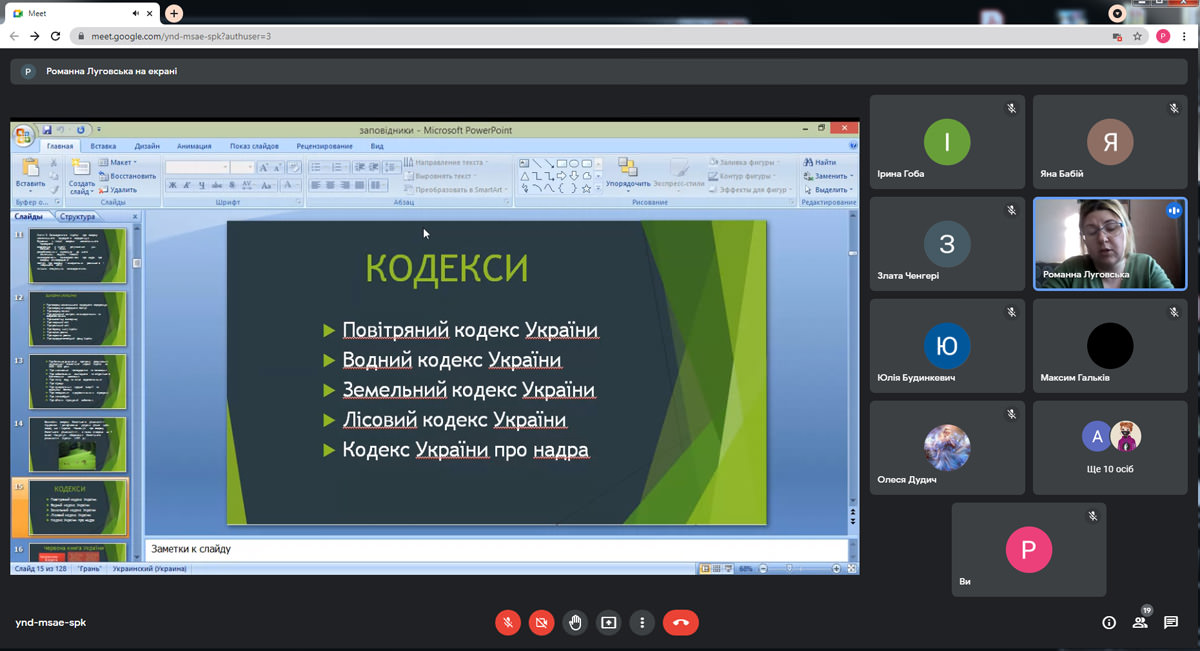This screenshot has height=651, width=1200.
Task: Toggle align text left
Action: [x=316, y=185]
